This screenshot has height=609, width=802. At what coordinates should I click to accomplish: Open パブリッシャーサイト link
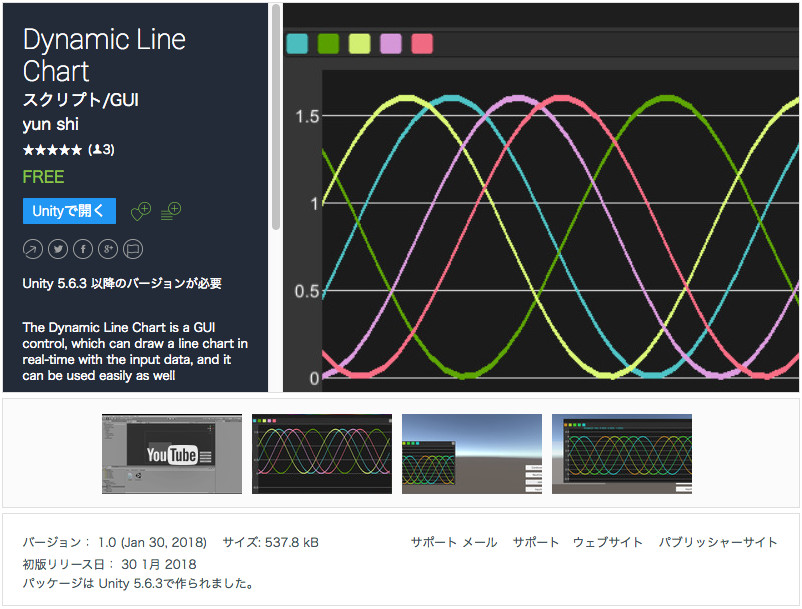click(718, 542)
